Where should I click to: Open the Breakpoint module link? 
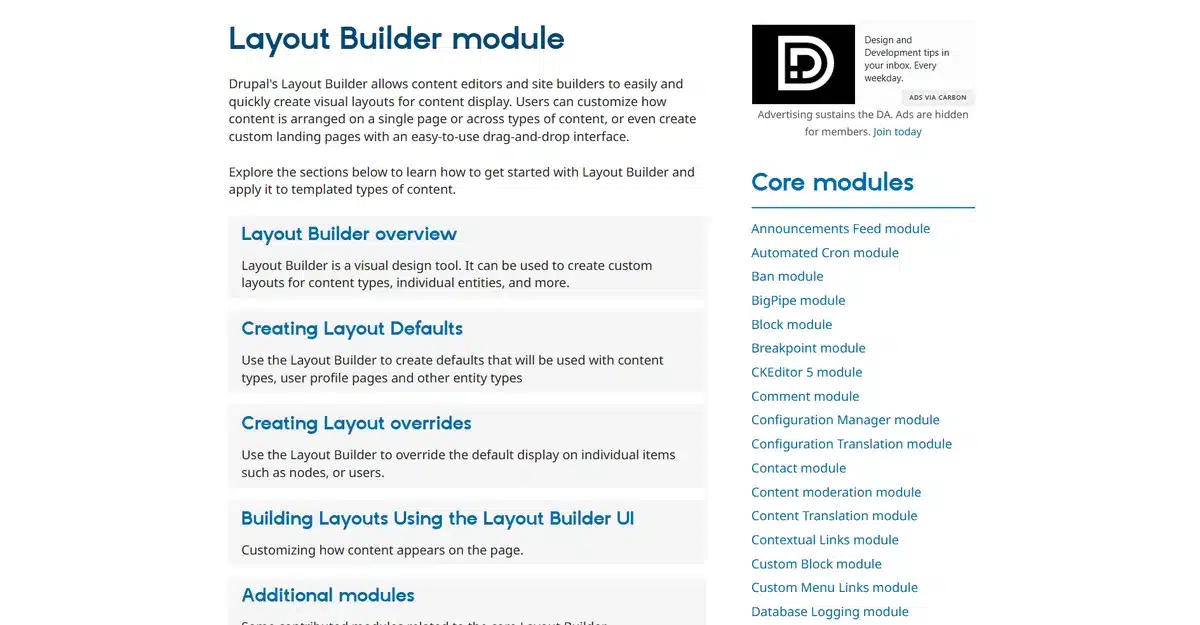(808, 348)
